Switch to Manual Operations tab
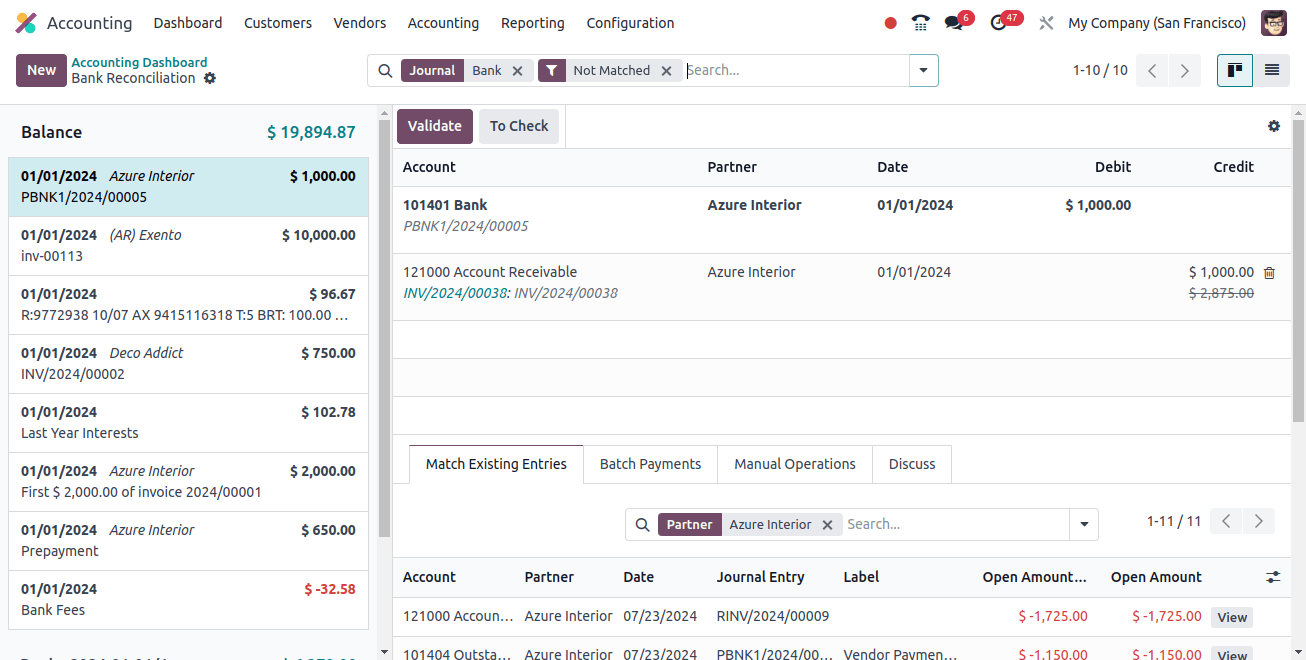 [795, 464]
